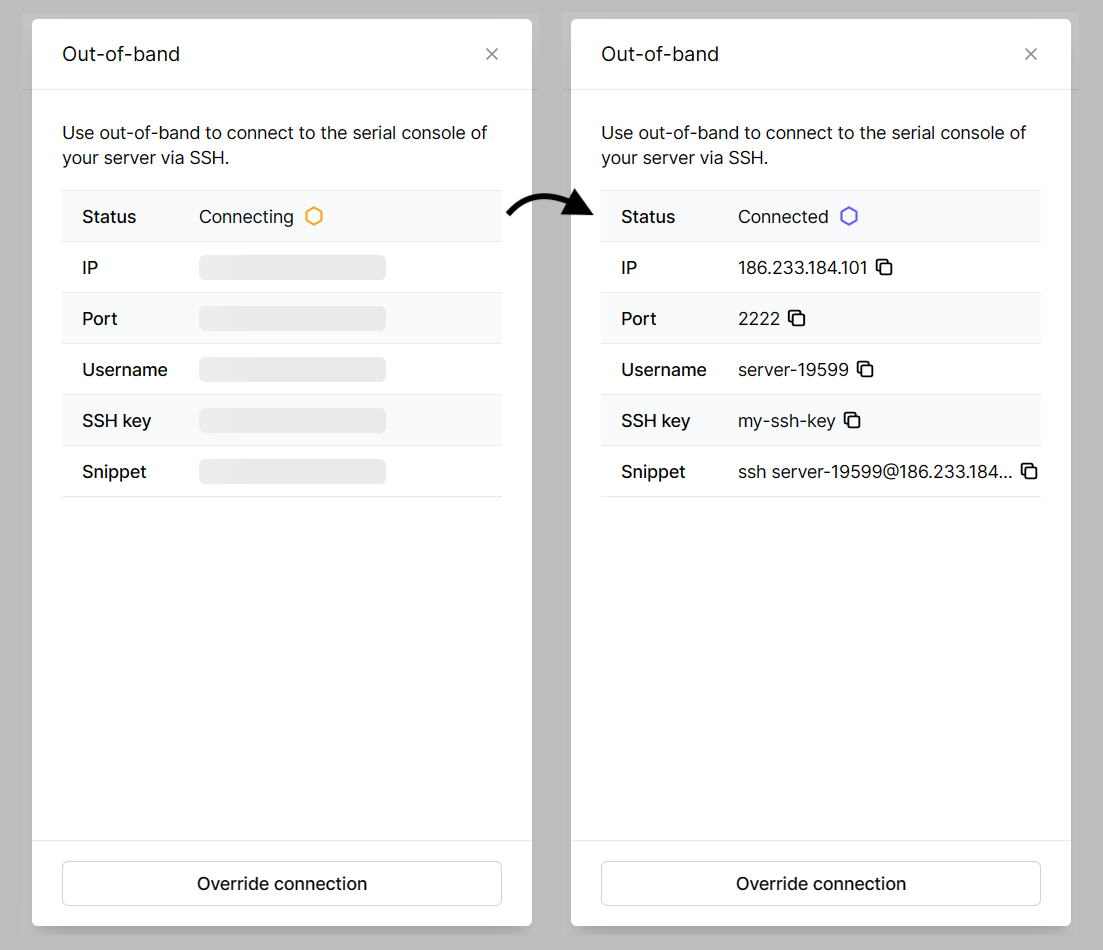1103x950 pixels.
Task: Select the username text server-19599
Action: tap(793, 369)
